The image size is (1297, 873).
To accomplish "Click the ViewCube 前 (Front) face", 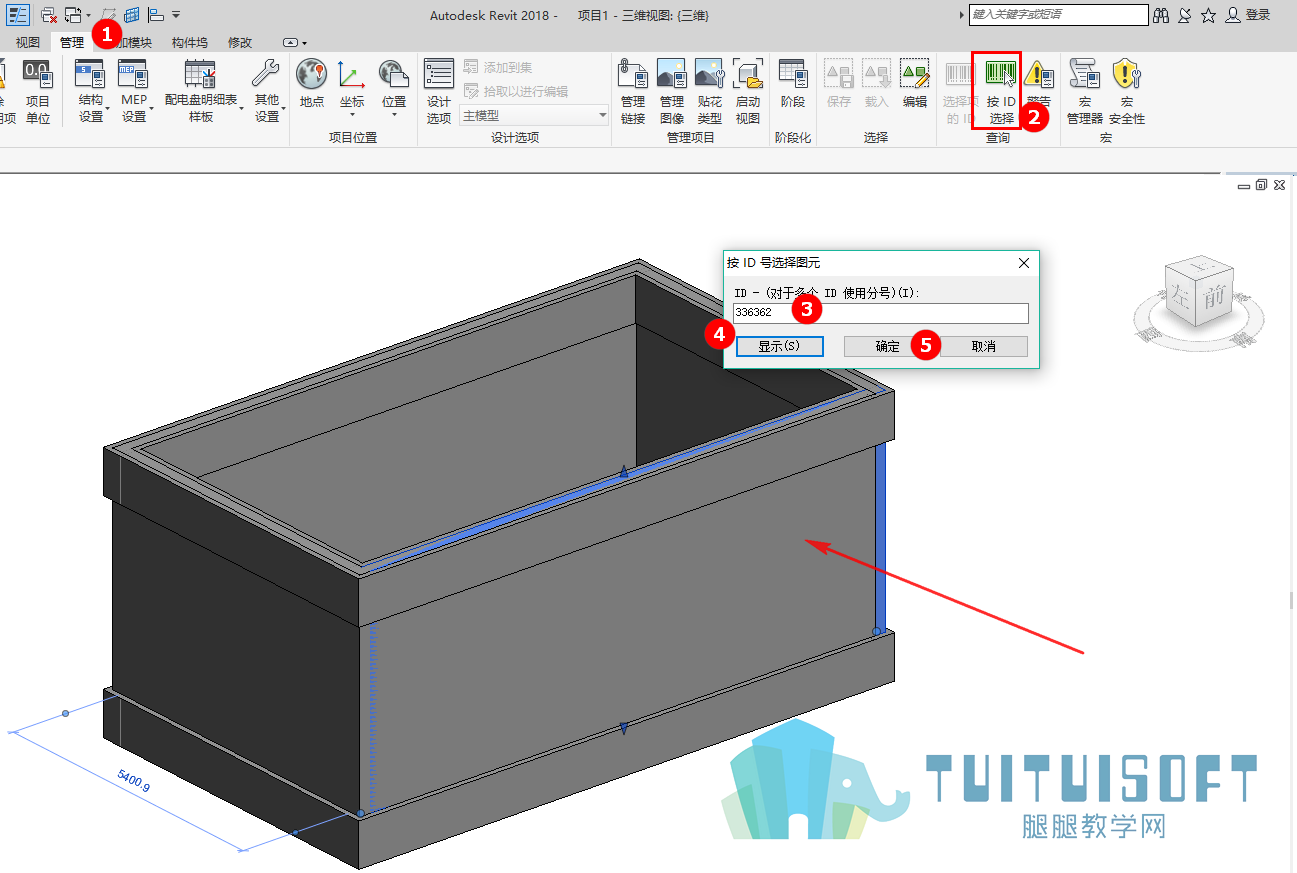I will [x=1213, y=297].
